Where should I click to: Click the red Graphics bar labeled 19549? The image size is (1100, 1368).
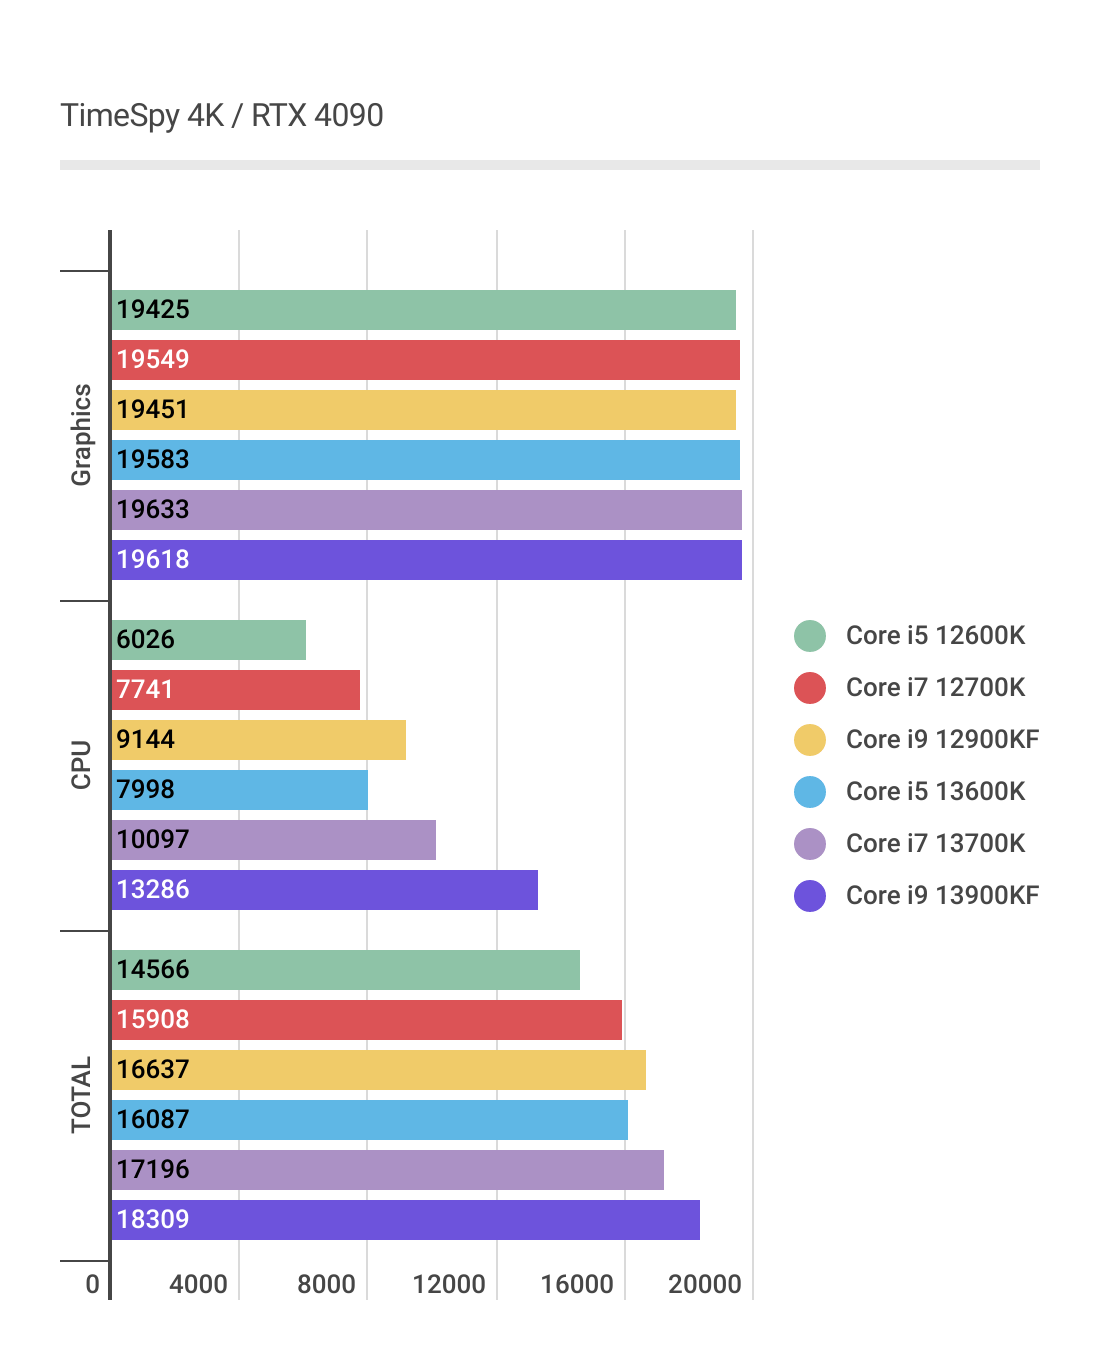[x=426, y=360]
